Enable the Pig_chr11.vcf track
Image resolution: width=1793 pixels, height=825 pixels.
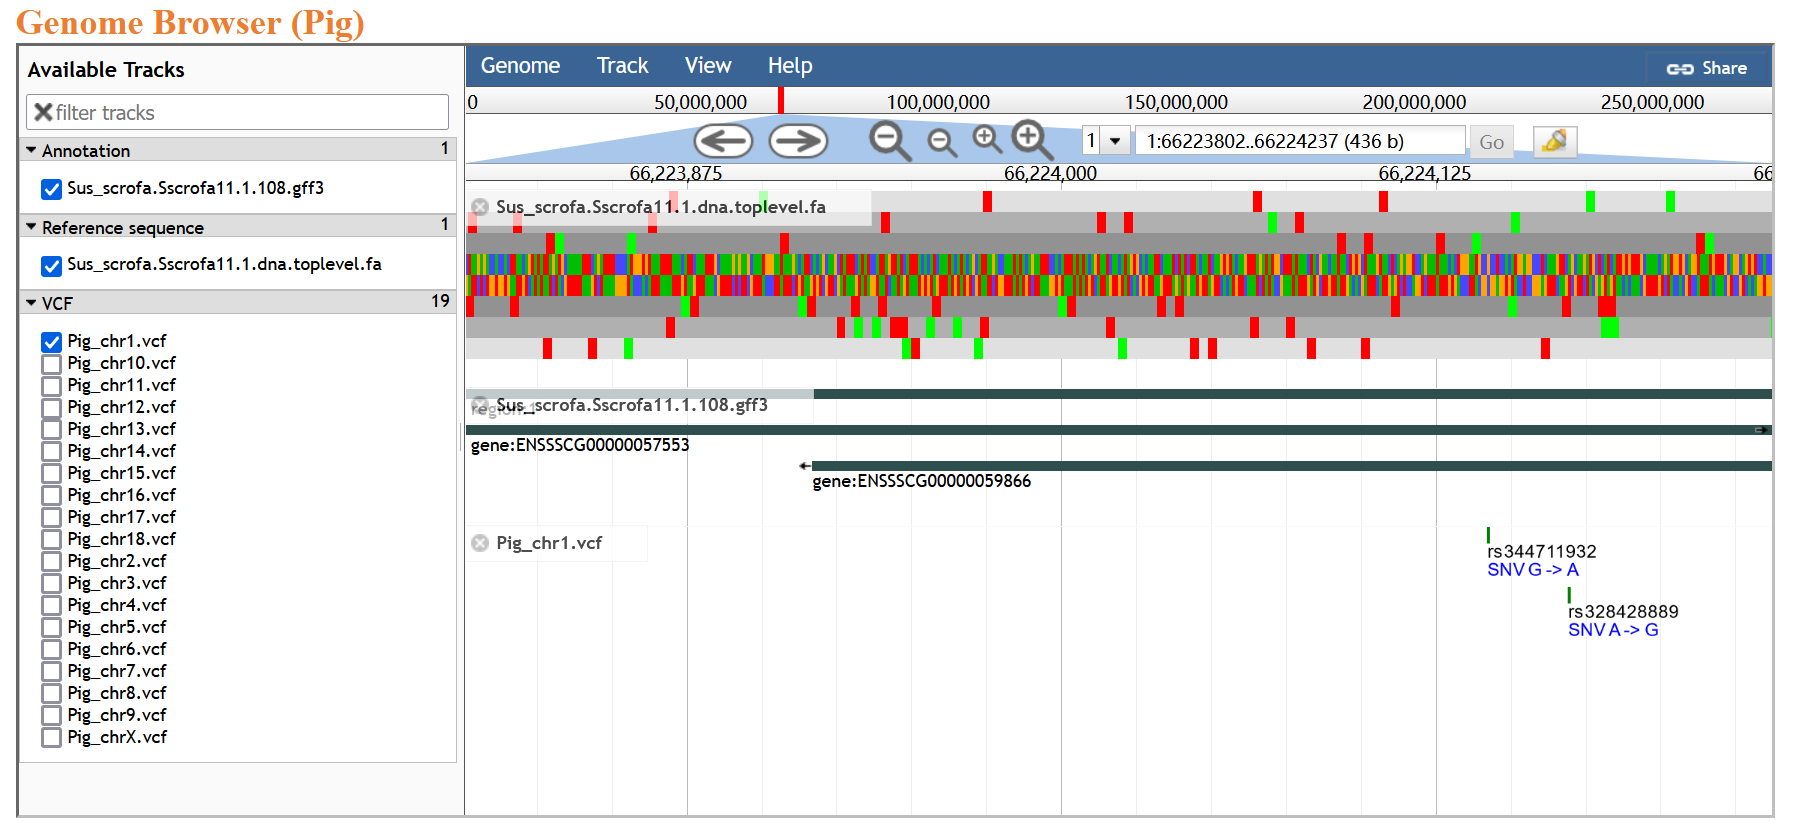pos(52,386)
